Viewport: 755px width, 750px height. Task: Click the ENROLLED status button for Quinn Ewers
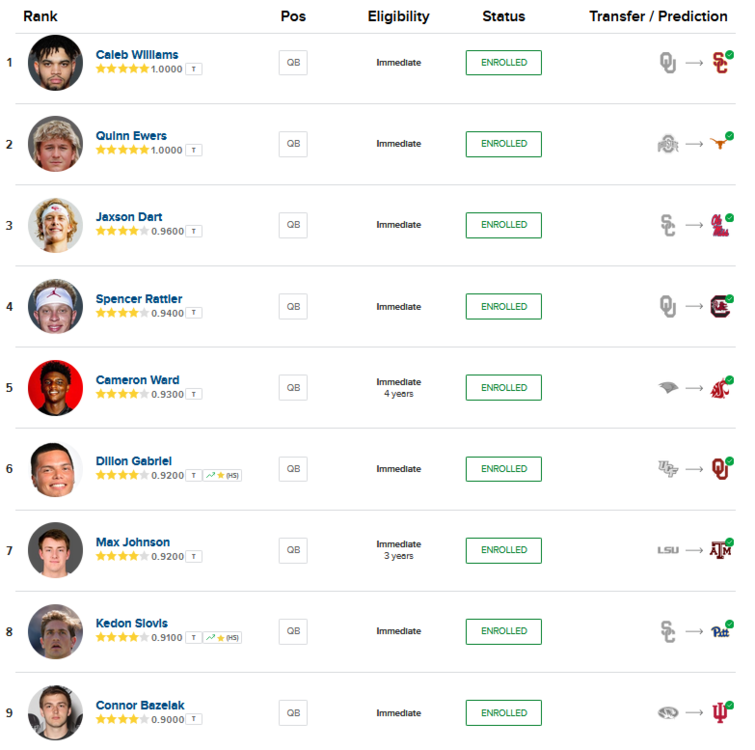click(503, 144)
